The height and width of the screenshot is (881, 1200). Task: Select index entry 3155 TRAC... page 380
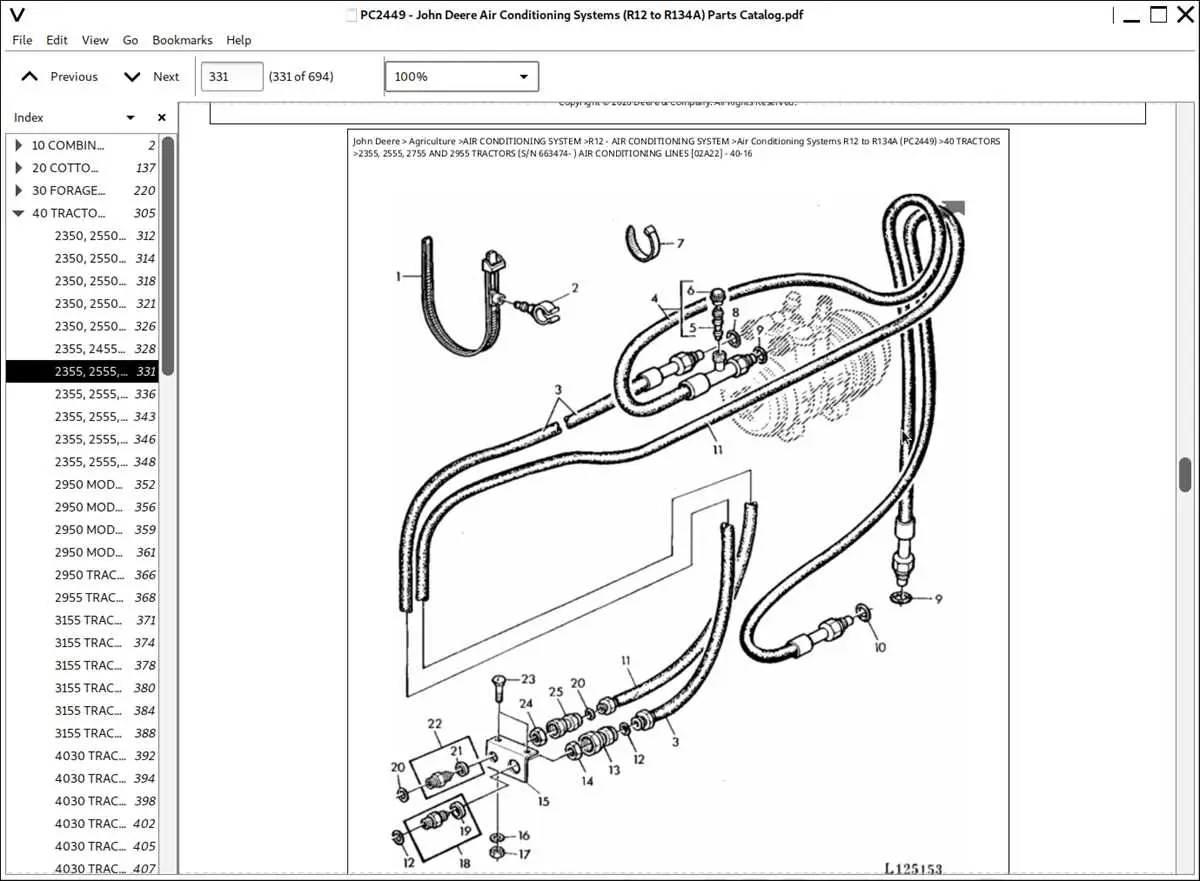pos(82,688)
